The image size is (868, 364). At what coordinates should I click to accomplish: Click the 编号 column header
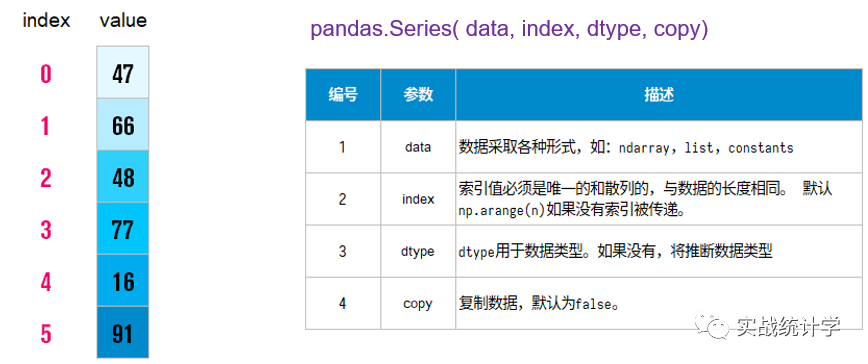coord(343,95)
